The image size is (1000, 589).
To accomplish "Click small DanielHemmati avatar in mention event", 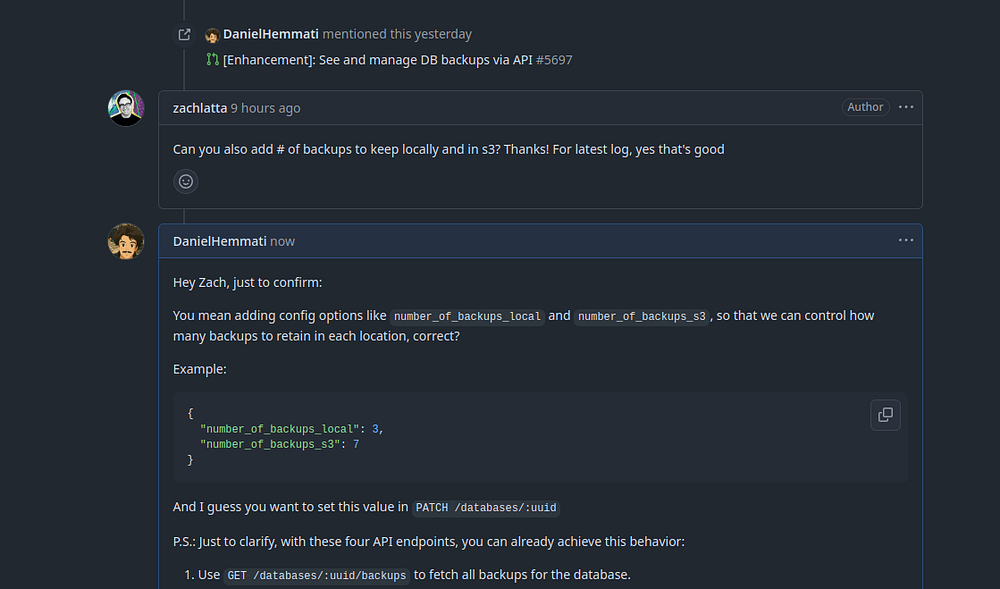I will (212, 35).
